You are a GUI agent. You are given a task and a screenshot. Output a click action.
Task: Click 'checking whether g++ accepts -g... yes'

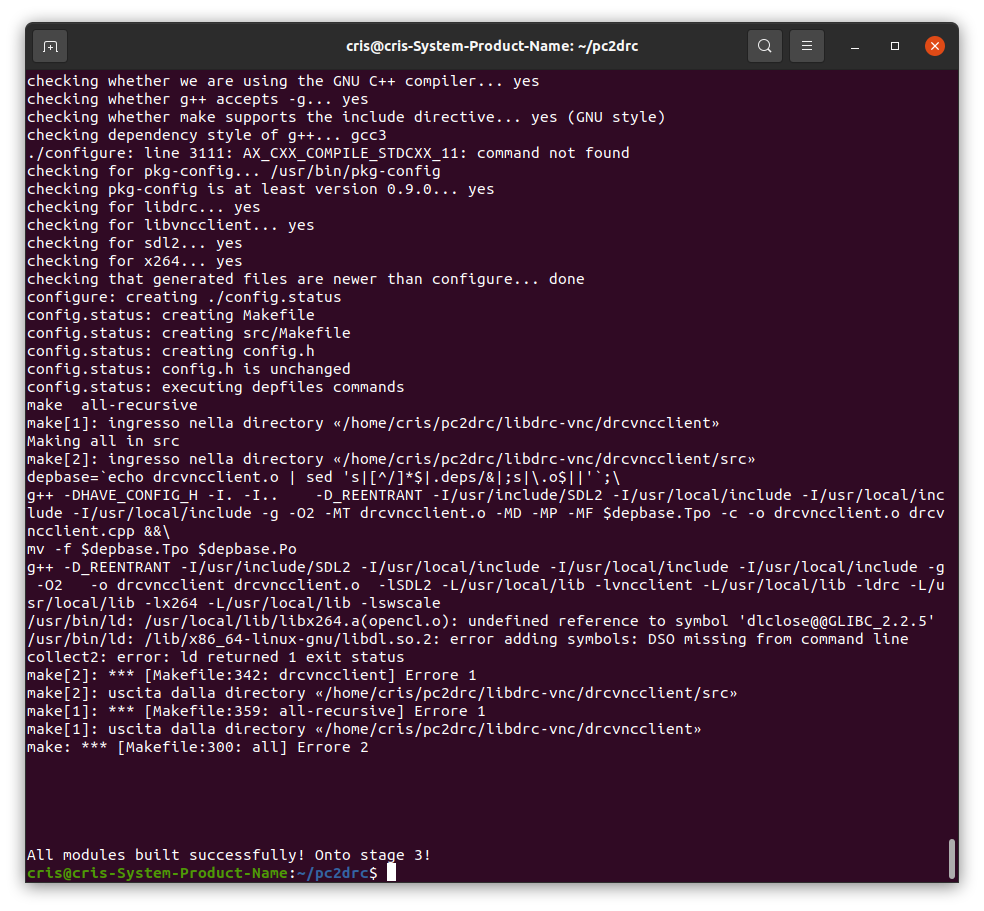pyautogui.click(x=198, y=99)
